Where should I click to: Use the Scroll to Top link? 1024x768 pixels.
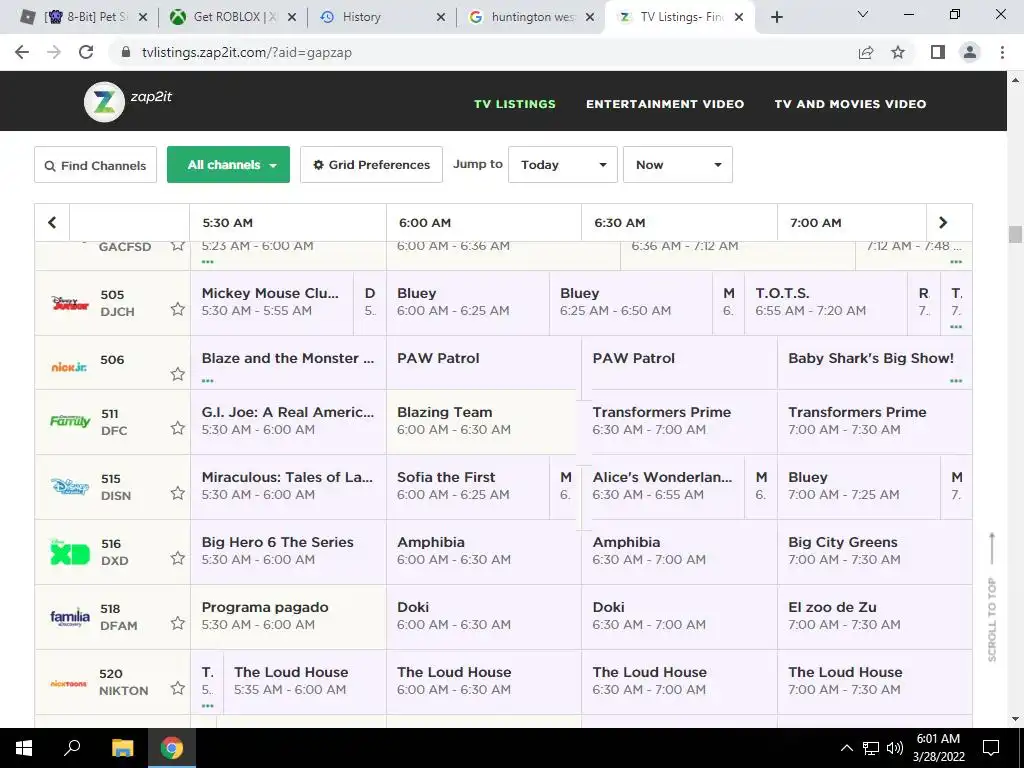tap(992, 597)
